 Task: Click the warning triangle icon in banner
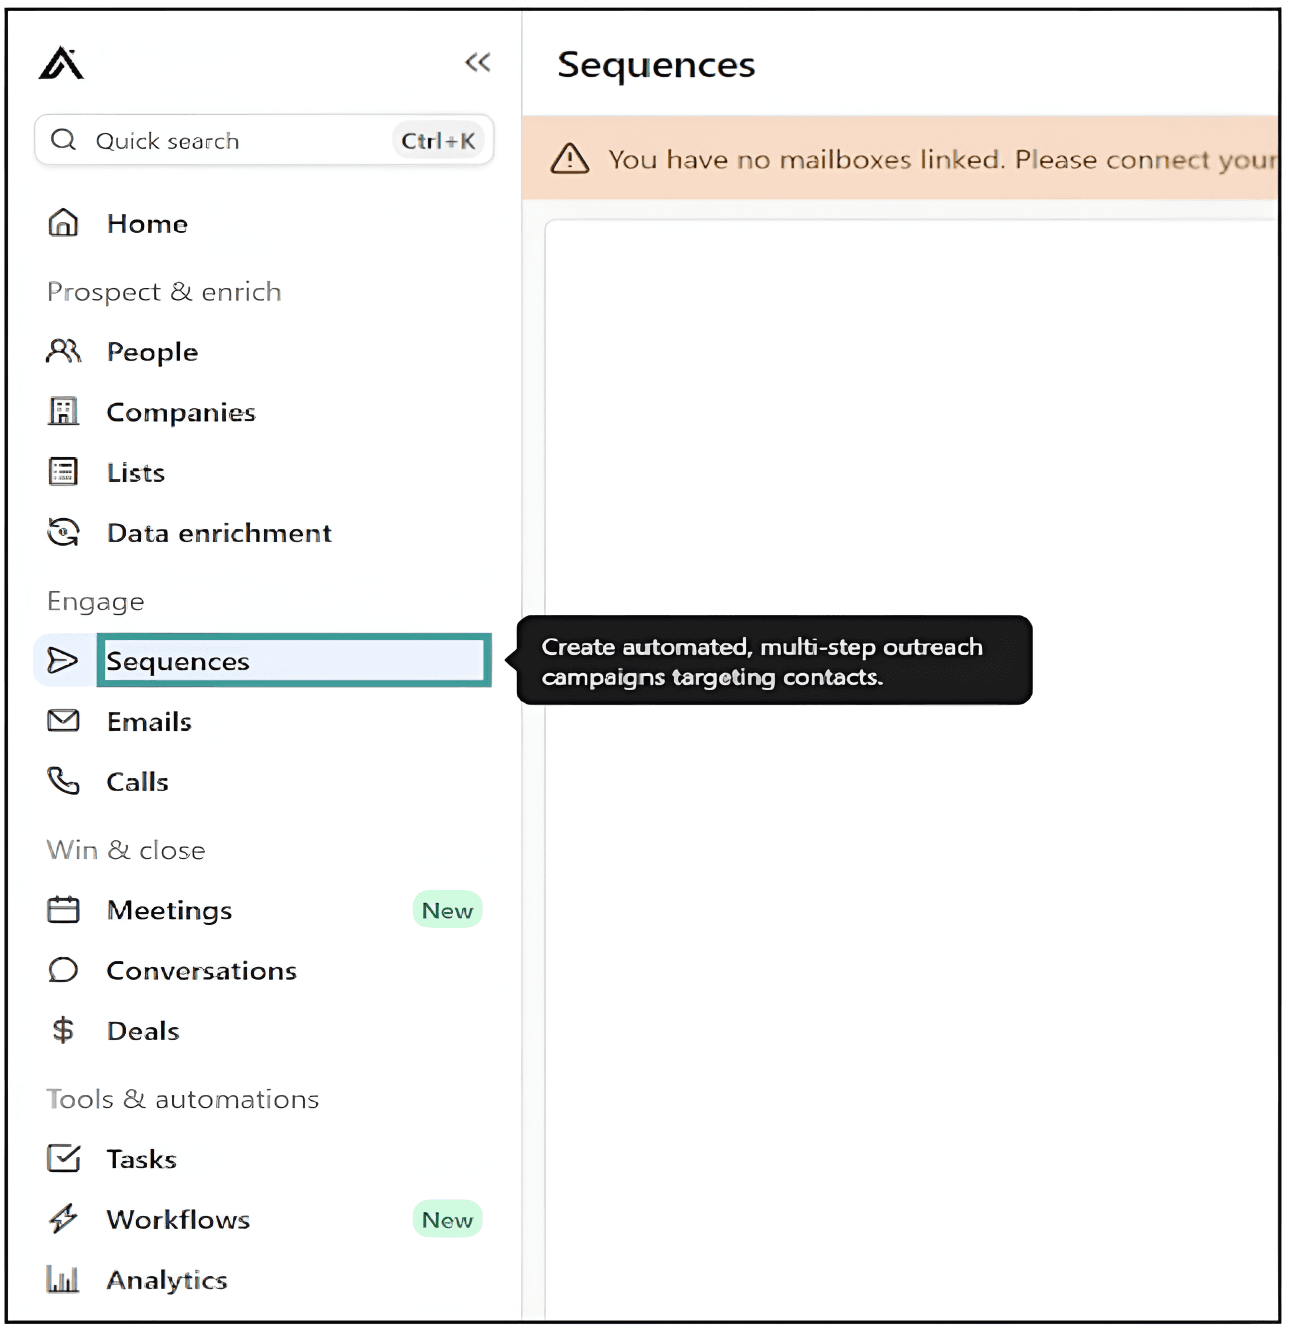tap(570, 158)
